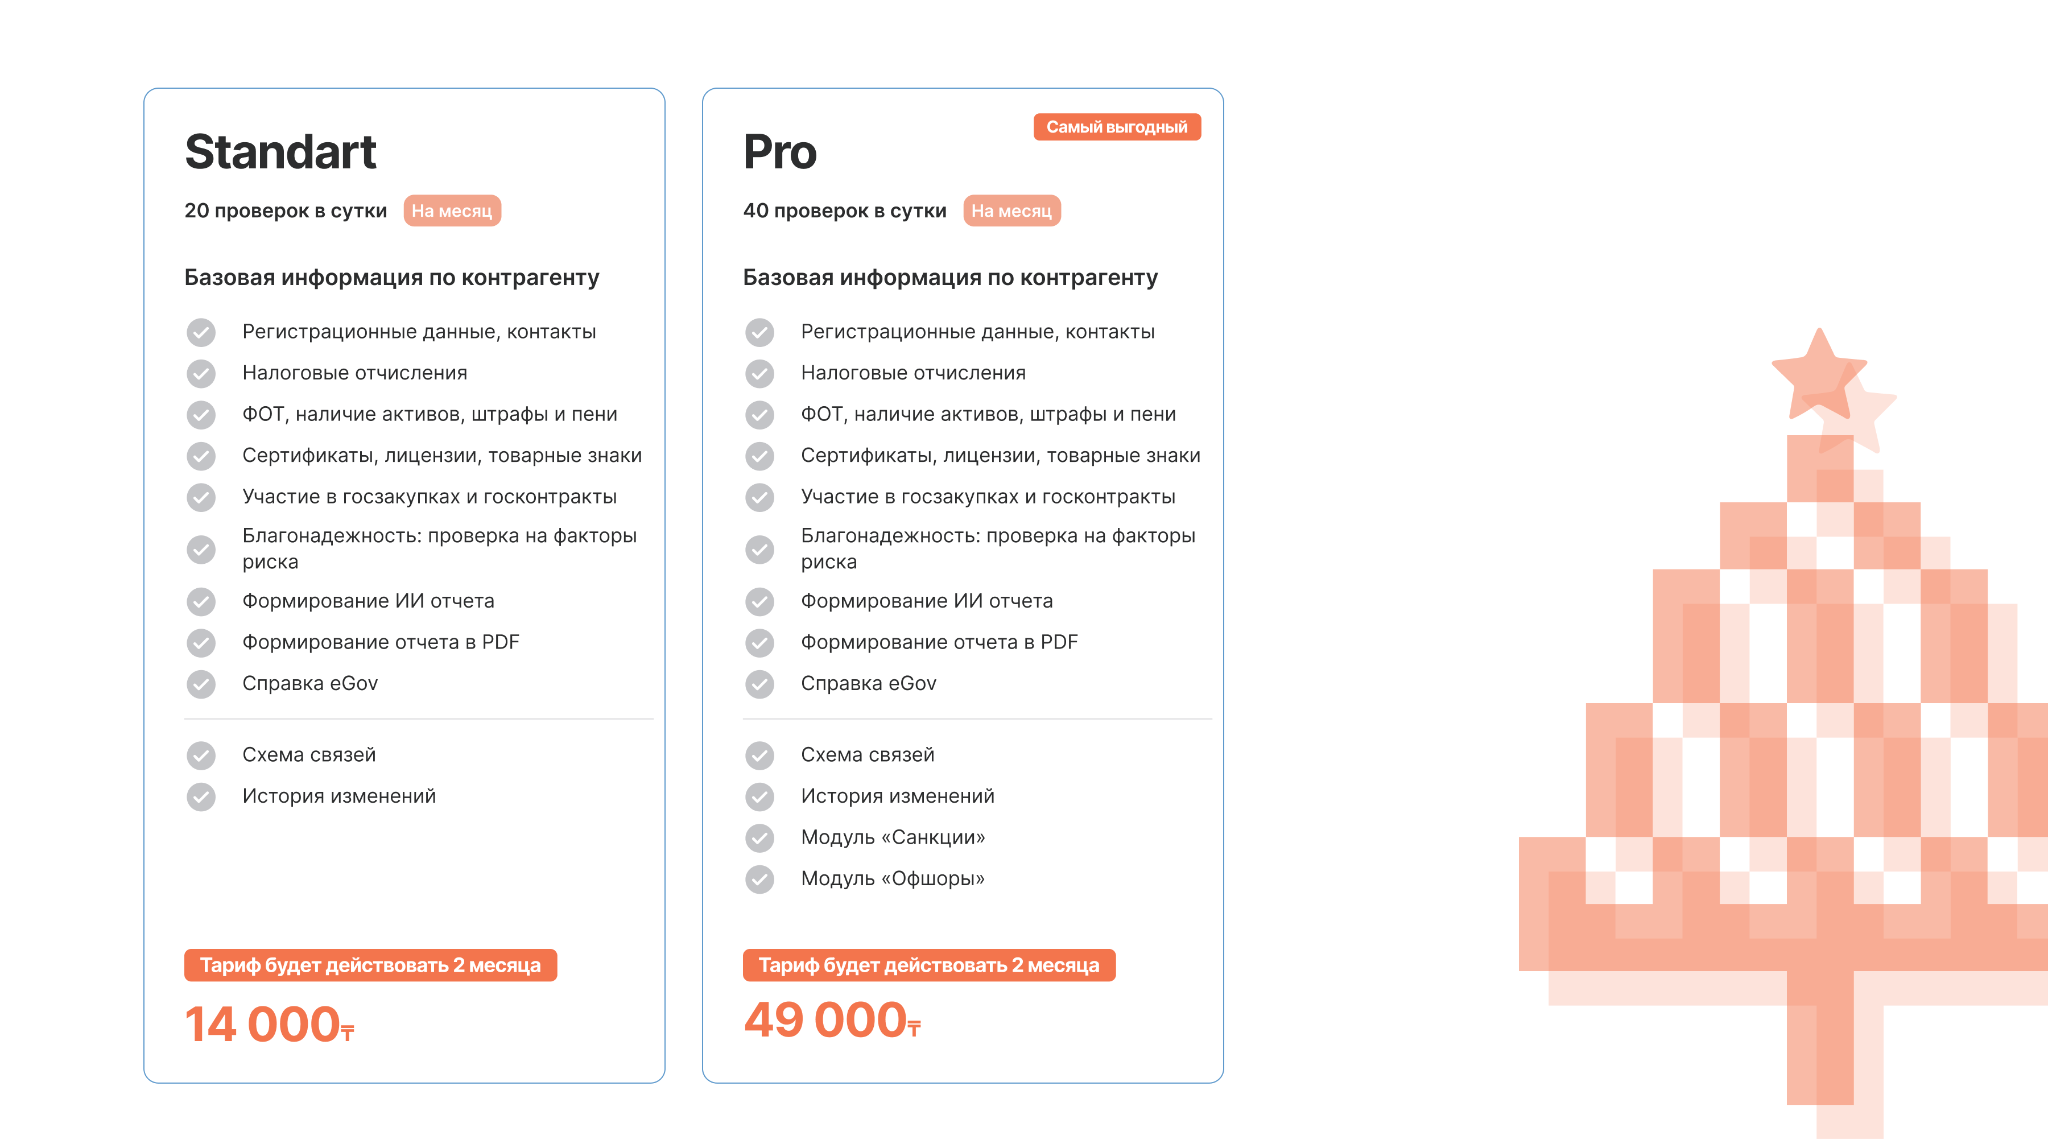This screenshot has height=1139, width=2048.
Task: Click checkmark beside Pro 'Схема связей'
Action: coord(760,756)
